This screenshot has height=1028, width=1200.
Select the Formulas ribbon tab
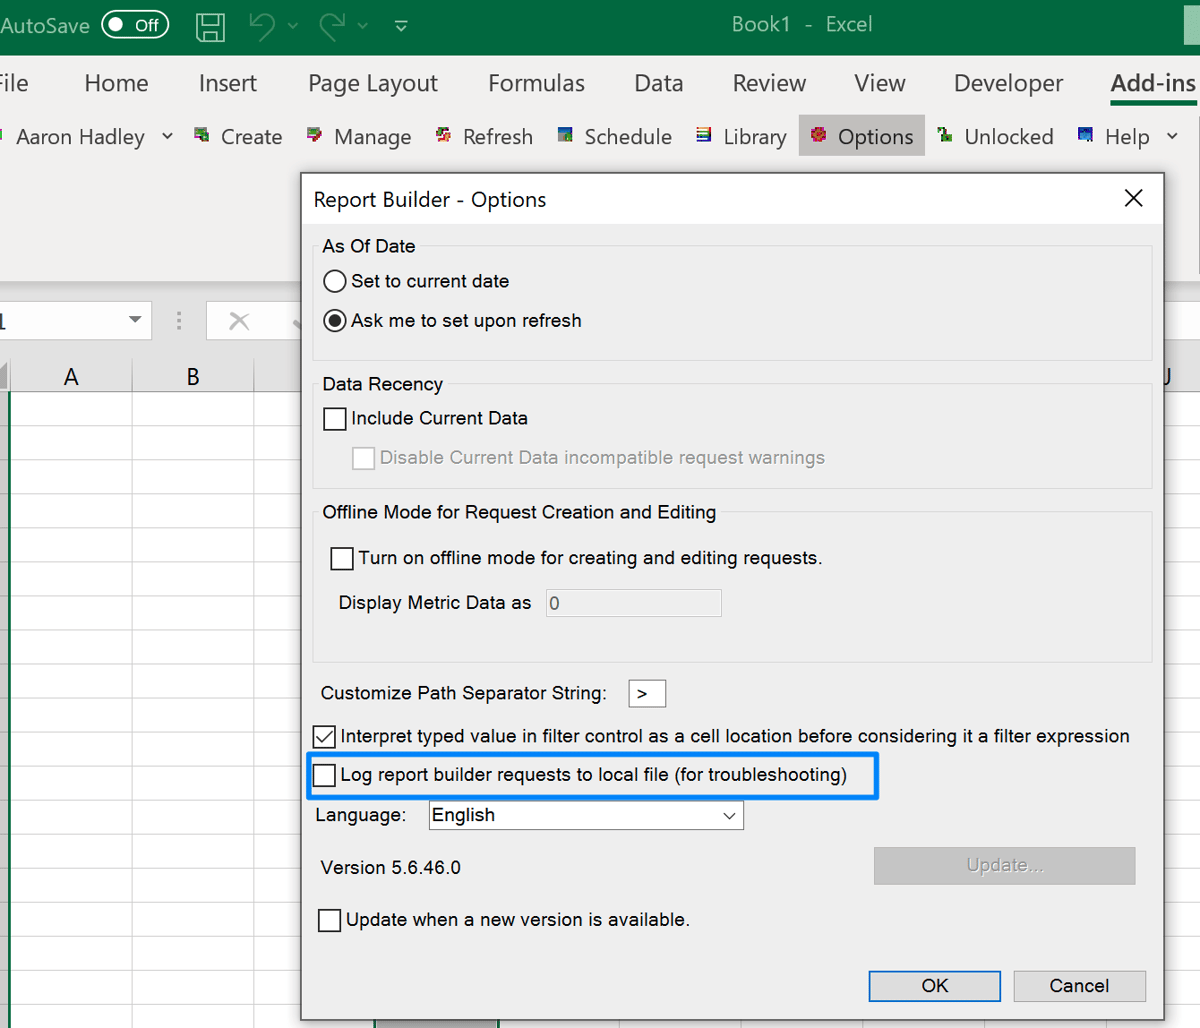536,84
